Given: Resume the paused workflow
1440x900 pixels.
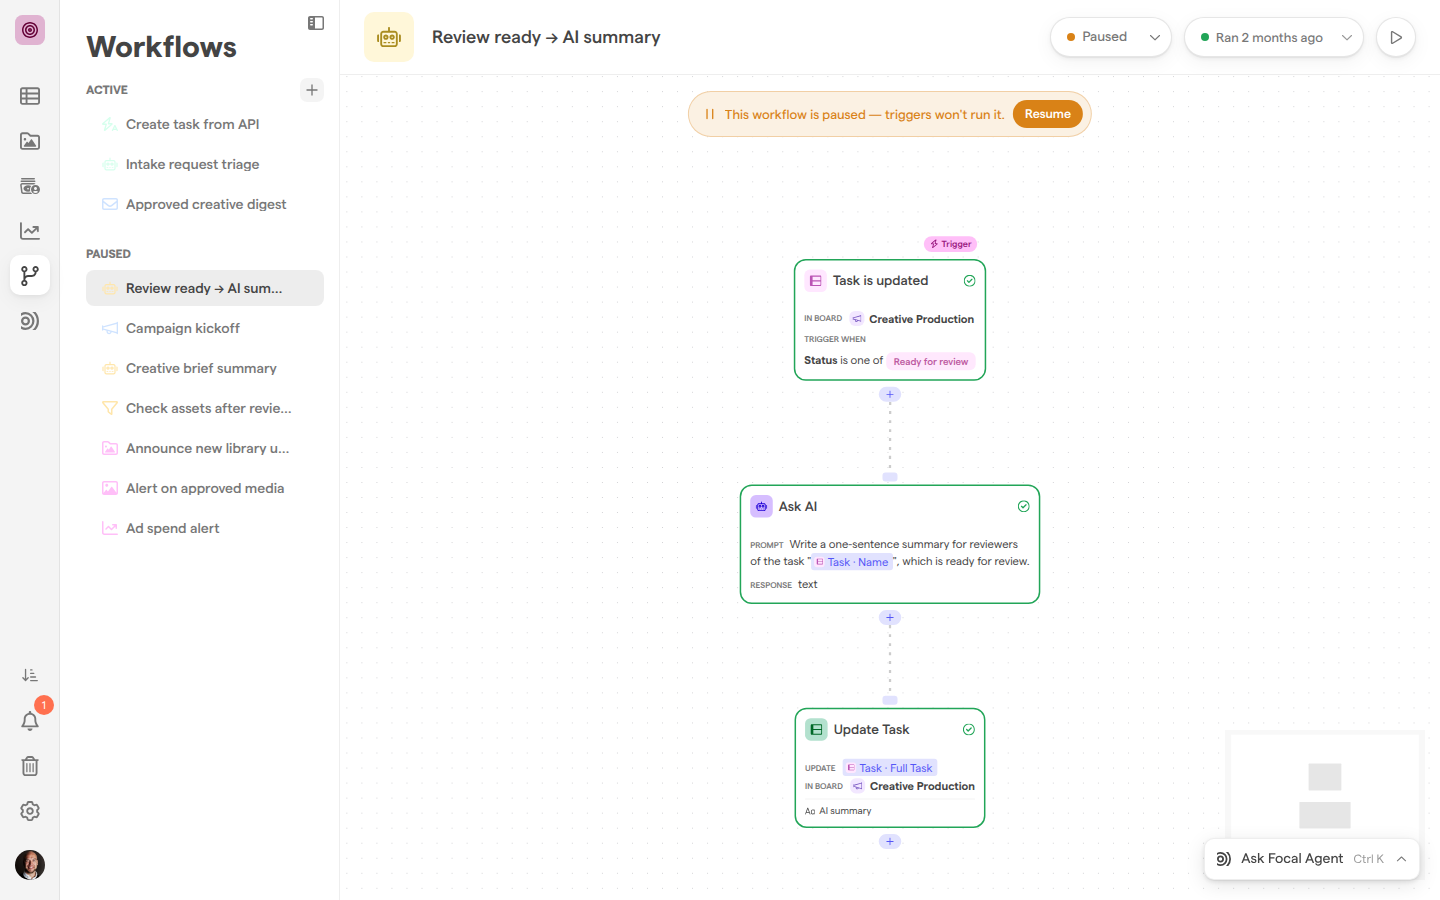Looking at the screenshot, I should (1047, 114).
